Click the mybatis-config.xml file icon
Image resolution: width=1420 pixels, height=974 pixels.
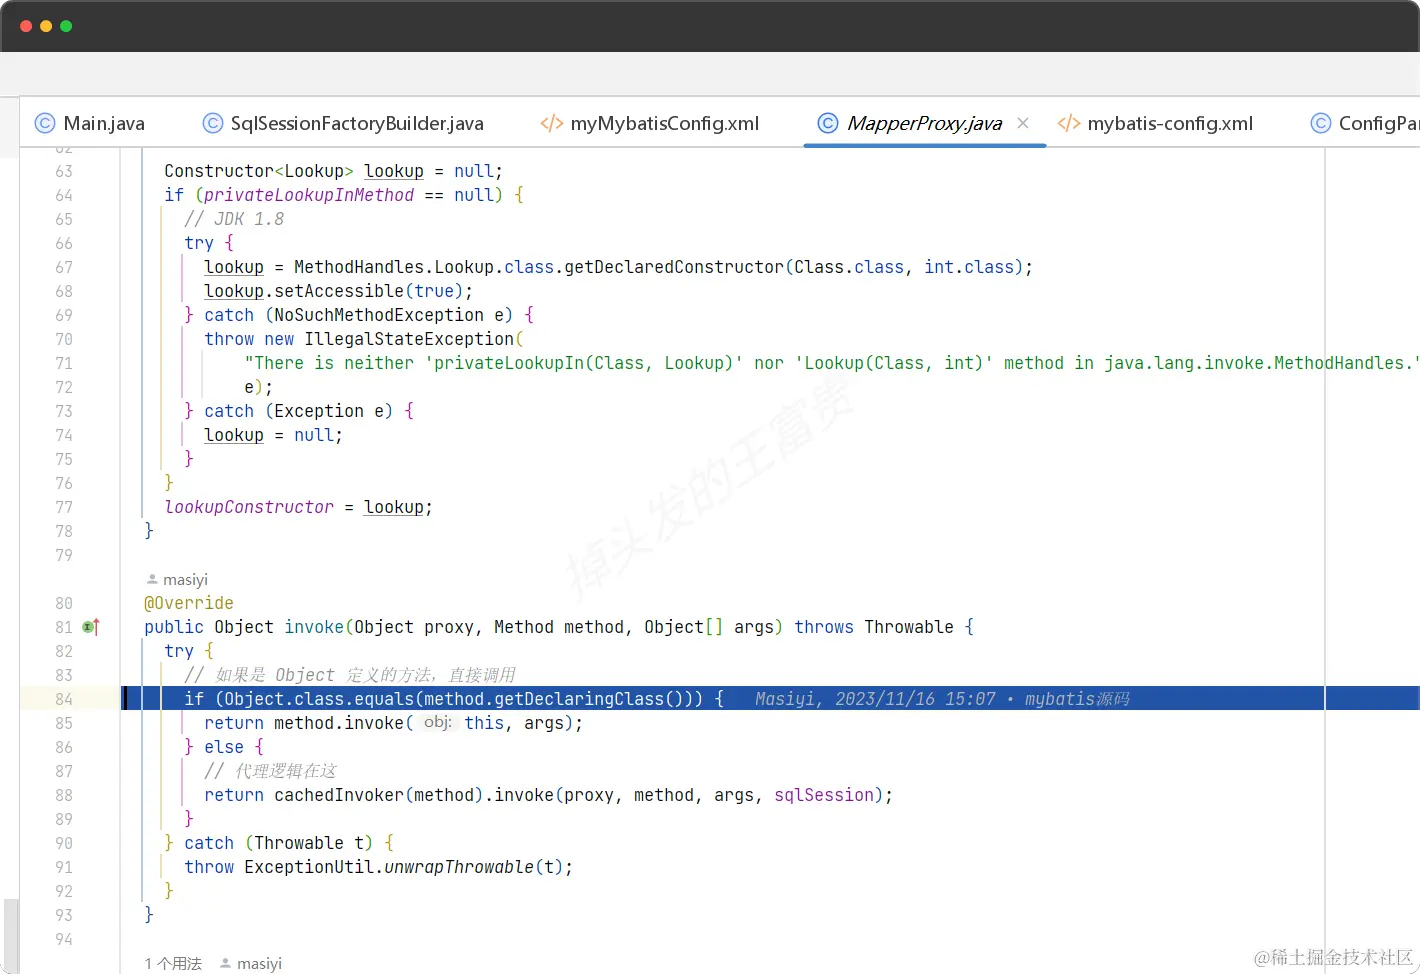click(x=1069, y=123)
